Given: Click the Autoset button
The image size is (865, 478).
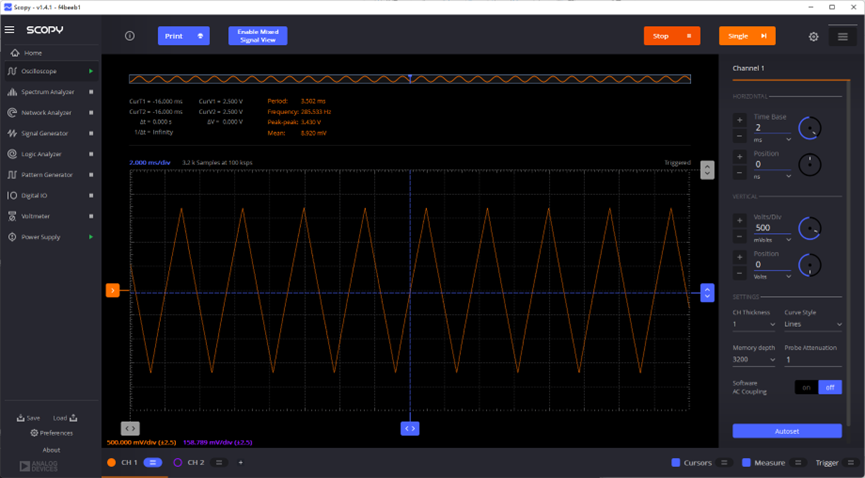Looking at the screenshot, I should (x=787, y=431).
